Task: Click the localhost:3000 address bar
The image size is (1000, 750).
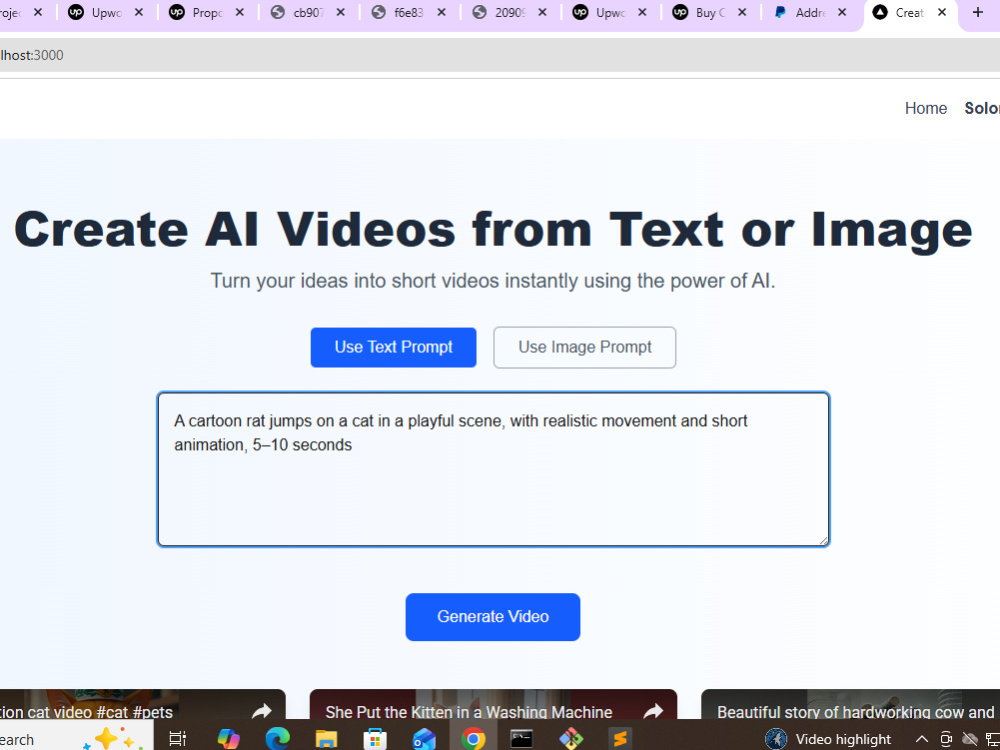Action: (x=500, y=55)
